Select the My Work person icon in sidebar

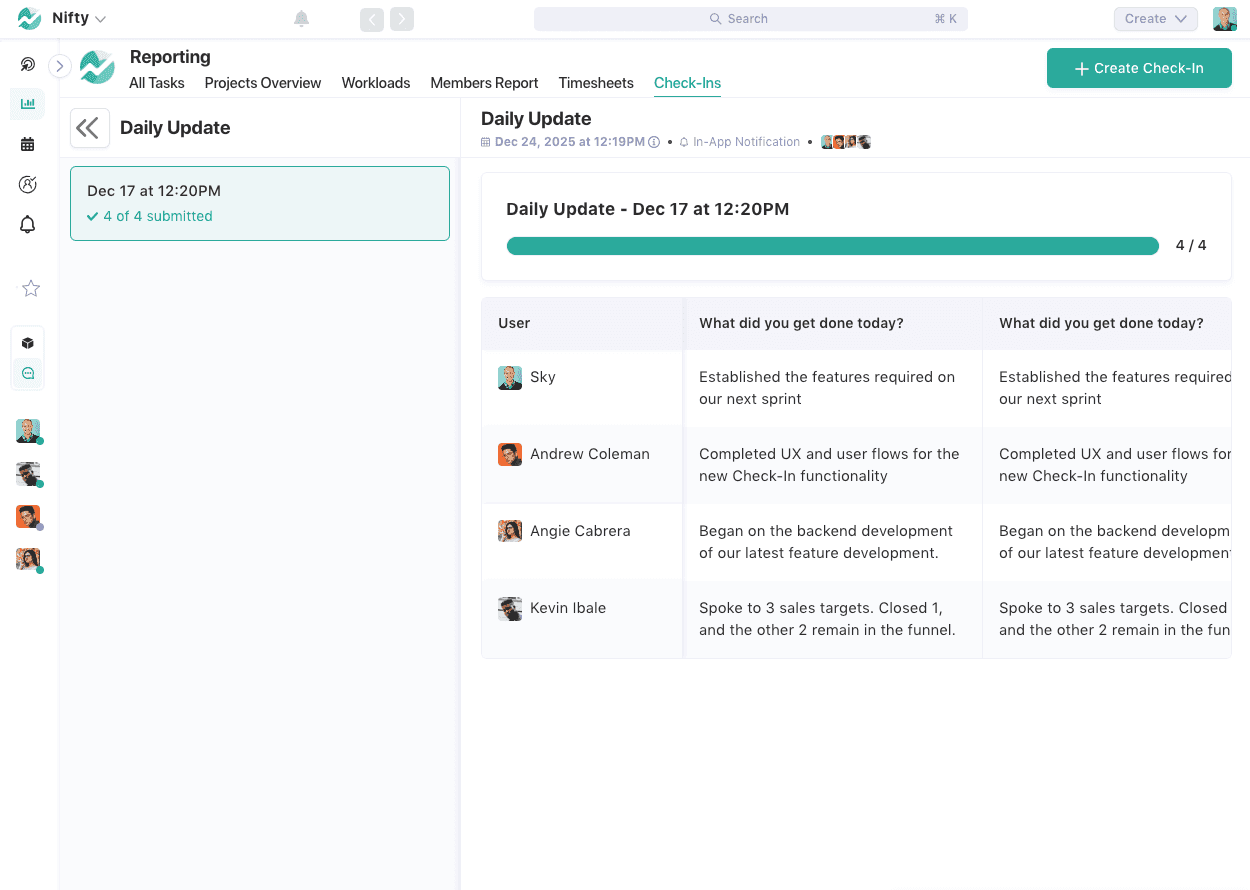27,184
